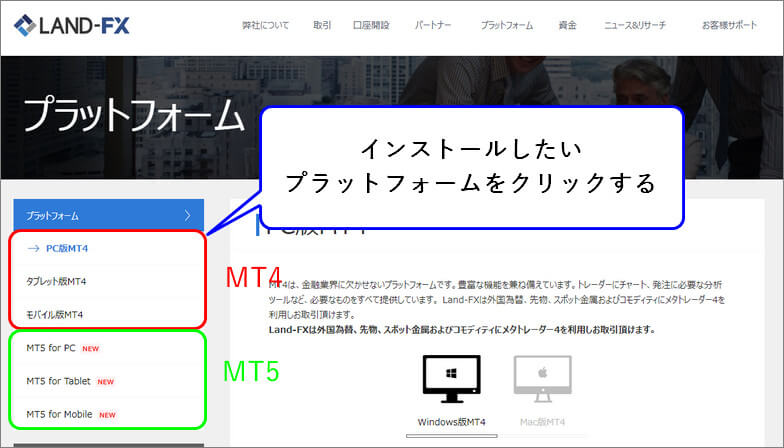Image resolution: width=784 pixels, height=448 pixels.
Task: Select モバイル版MT4 in the sidebar
Action: (x=54, y=314)
